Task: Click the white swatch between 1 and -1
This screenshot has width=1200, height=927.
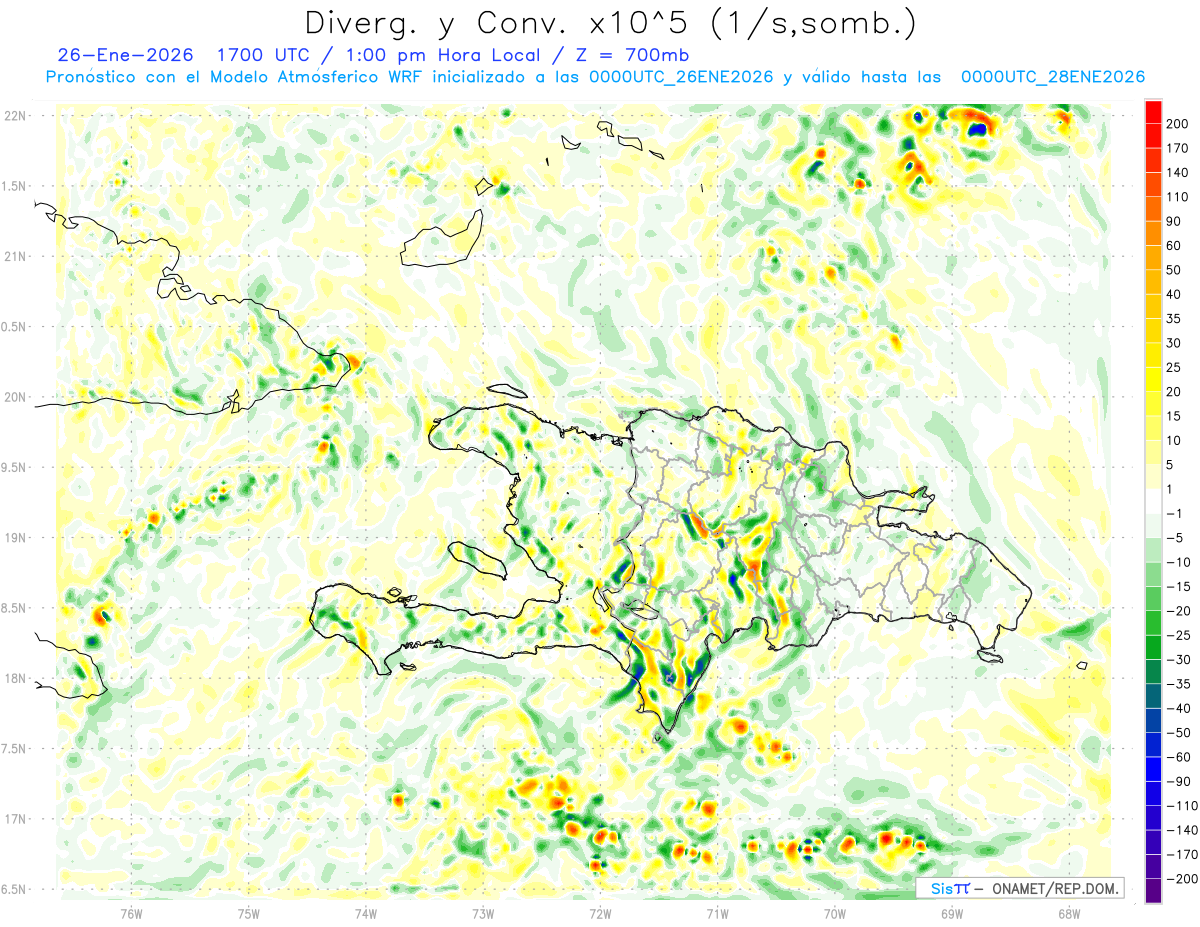Action: [x=1153, y=501]
